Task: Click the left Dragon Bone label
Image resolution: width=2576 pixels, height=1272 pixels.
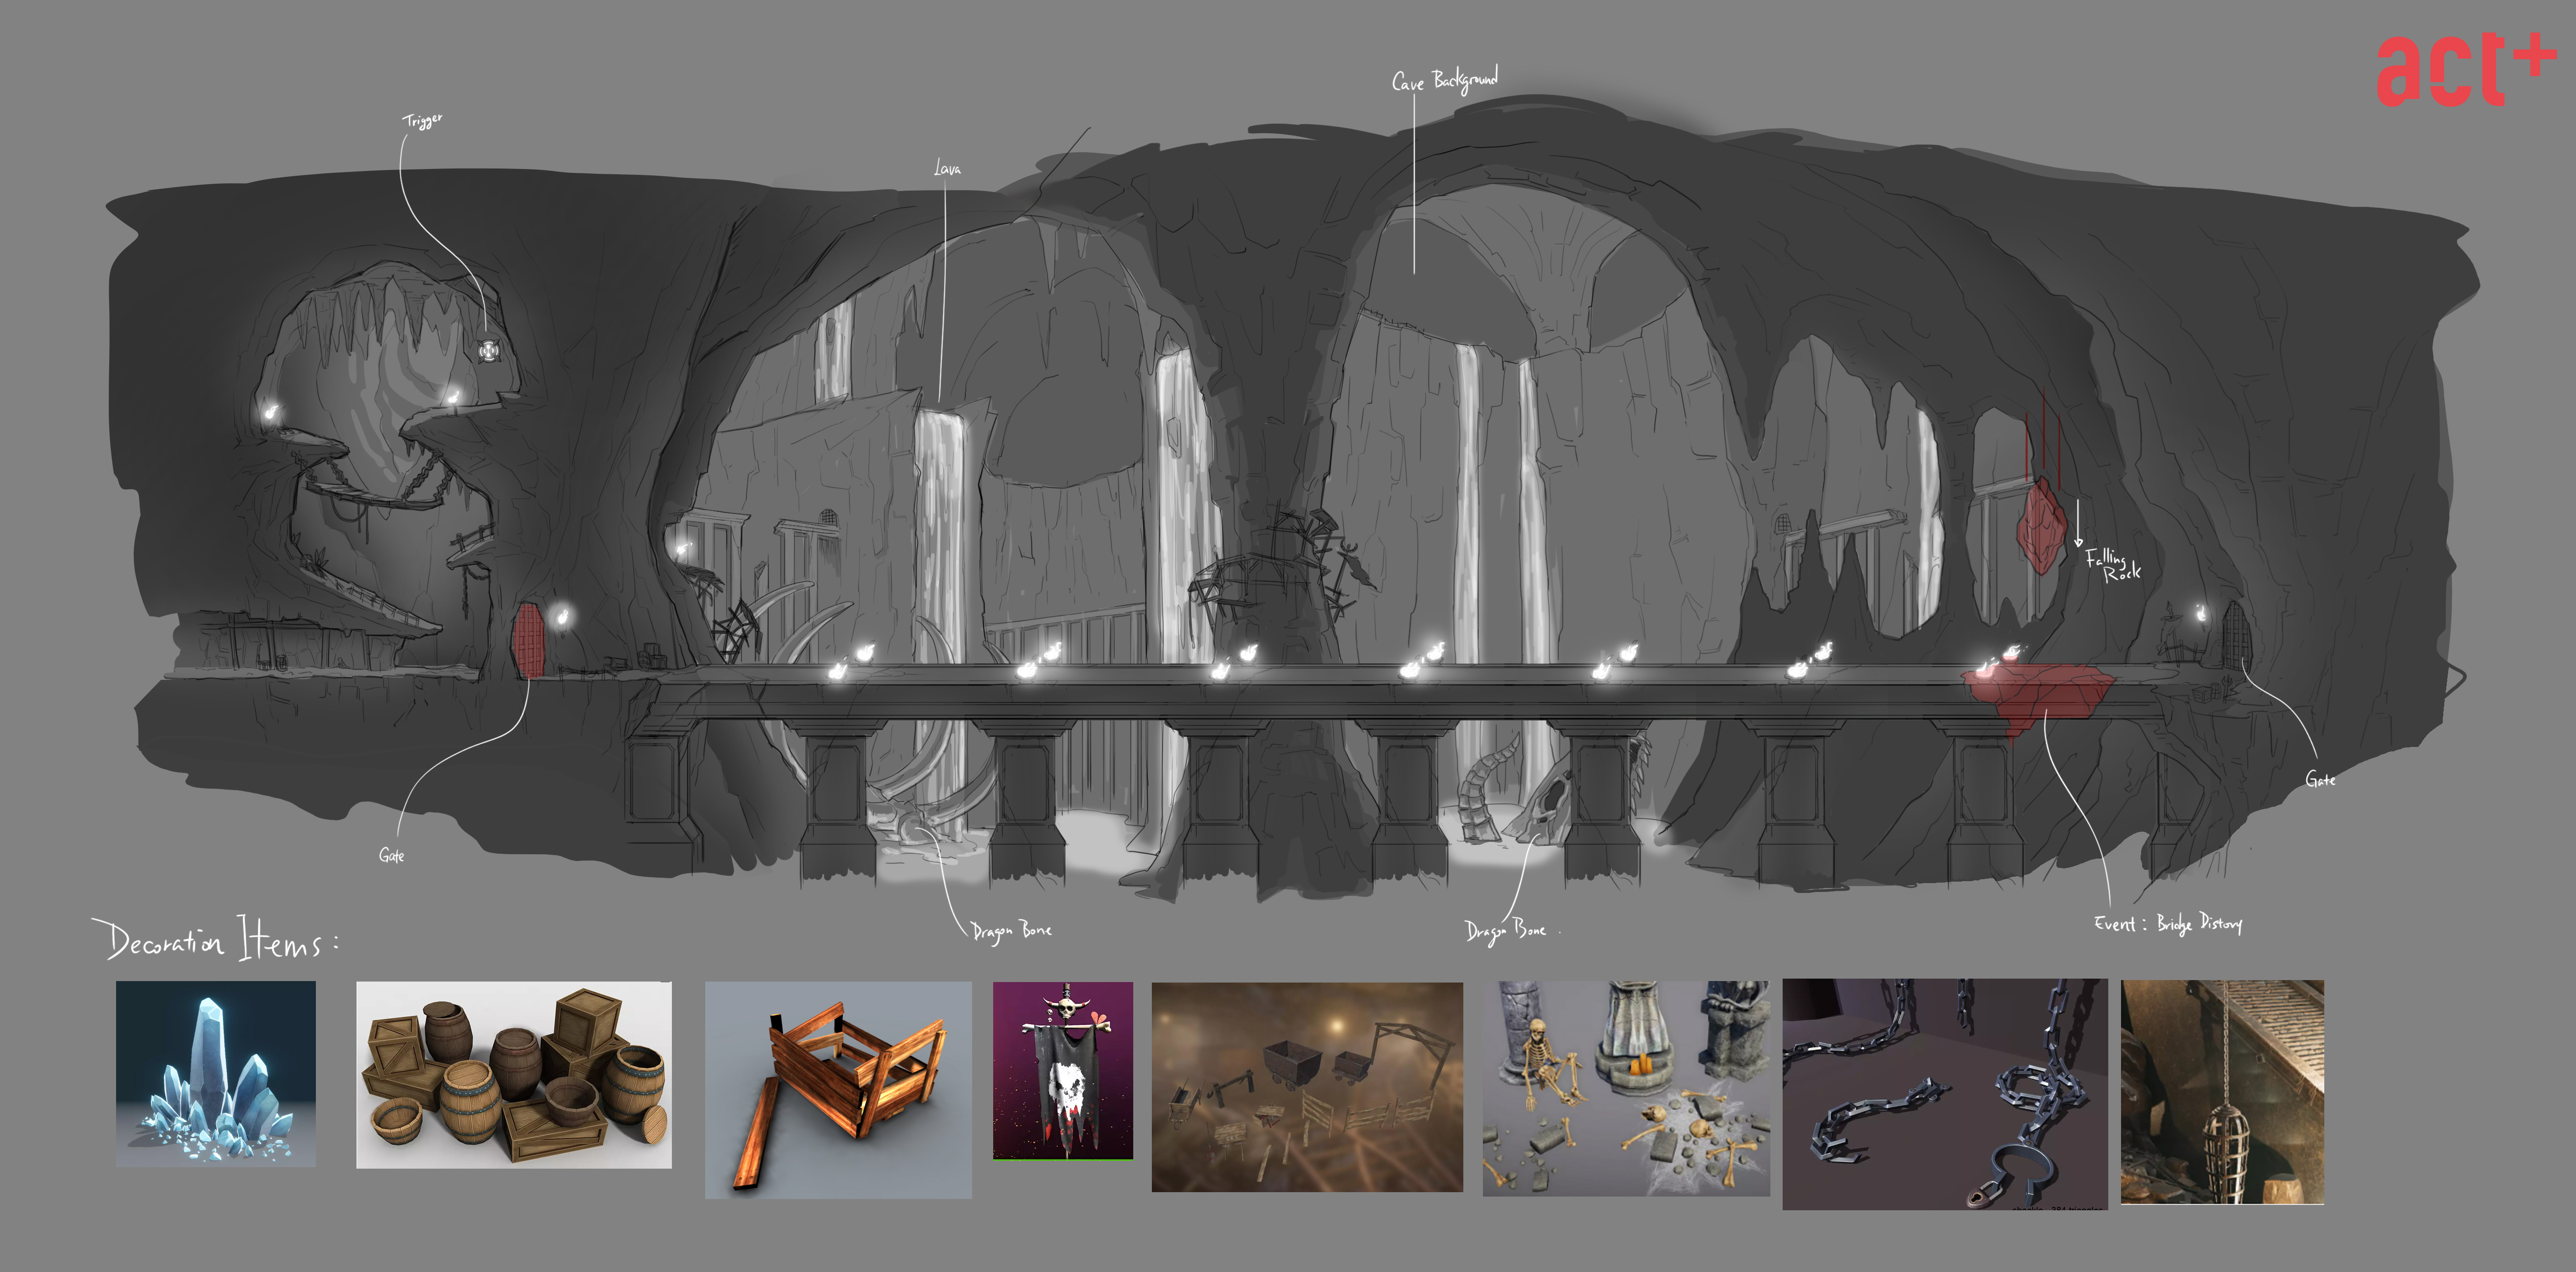Action: [1011, 930]
